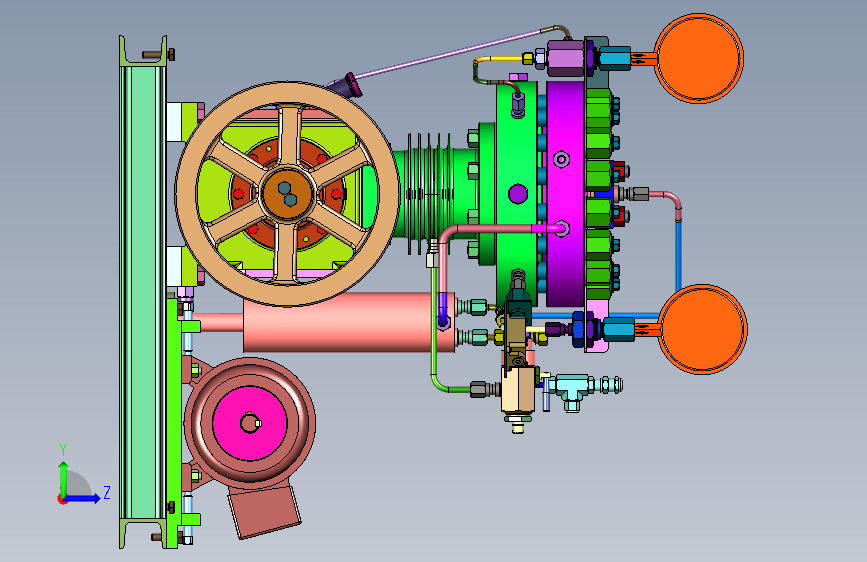Viewport: 867px width, 562px height.
Task: Click the green Y axis arrow of triad
Action: click(x=63, y=479)
